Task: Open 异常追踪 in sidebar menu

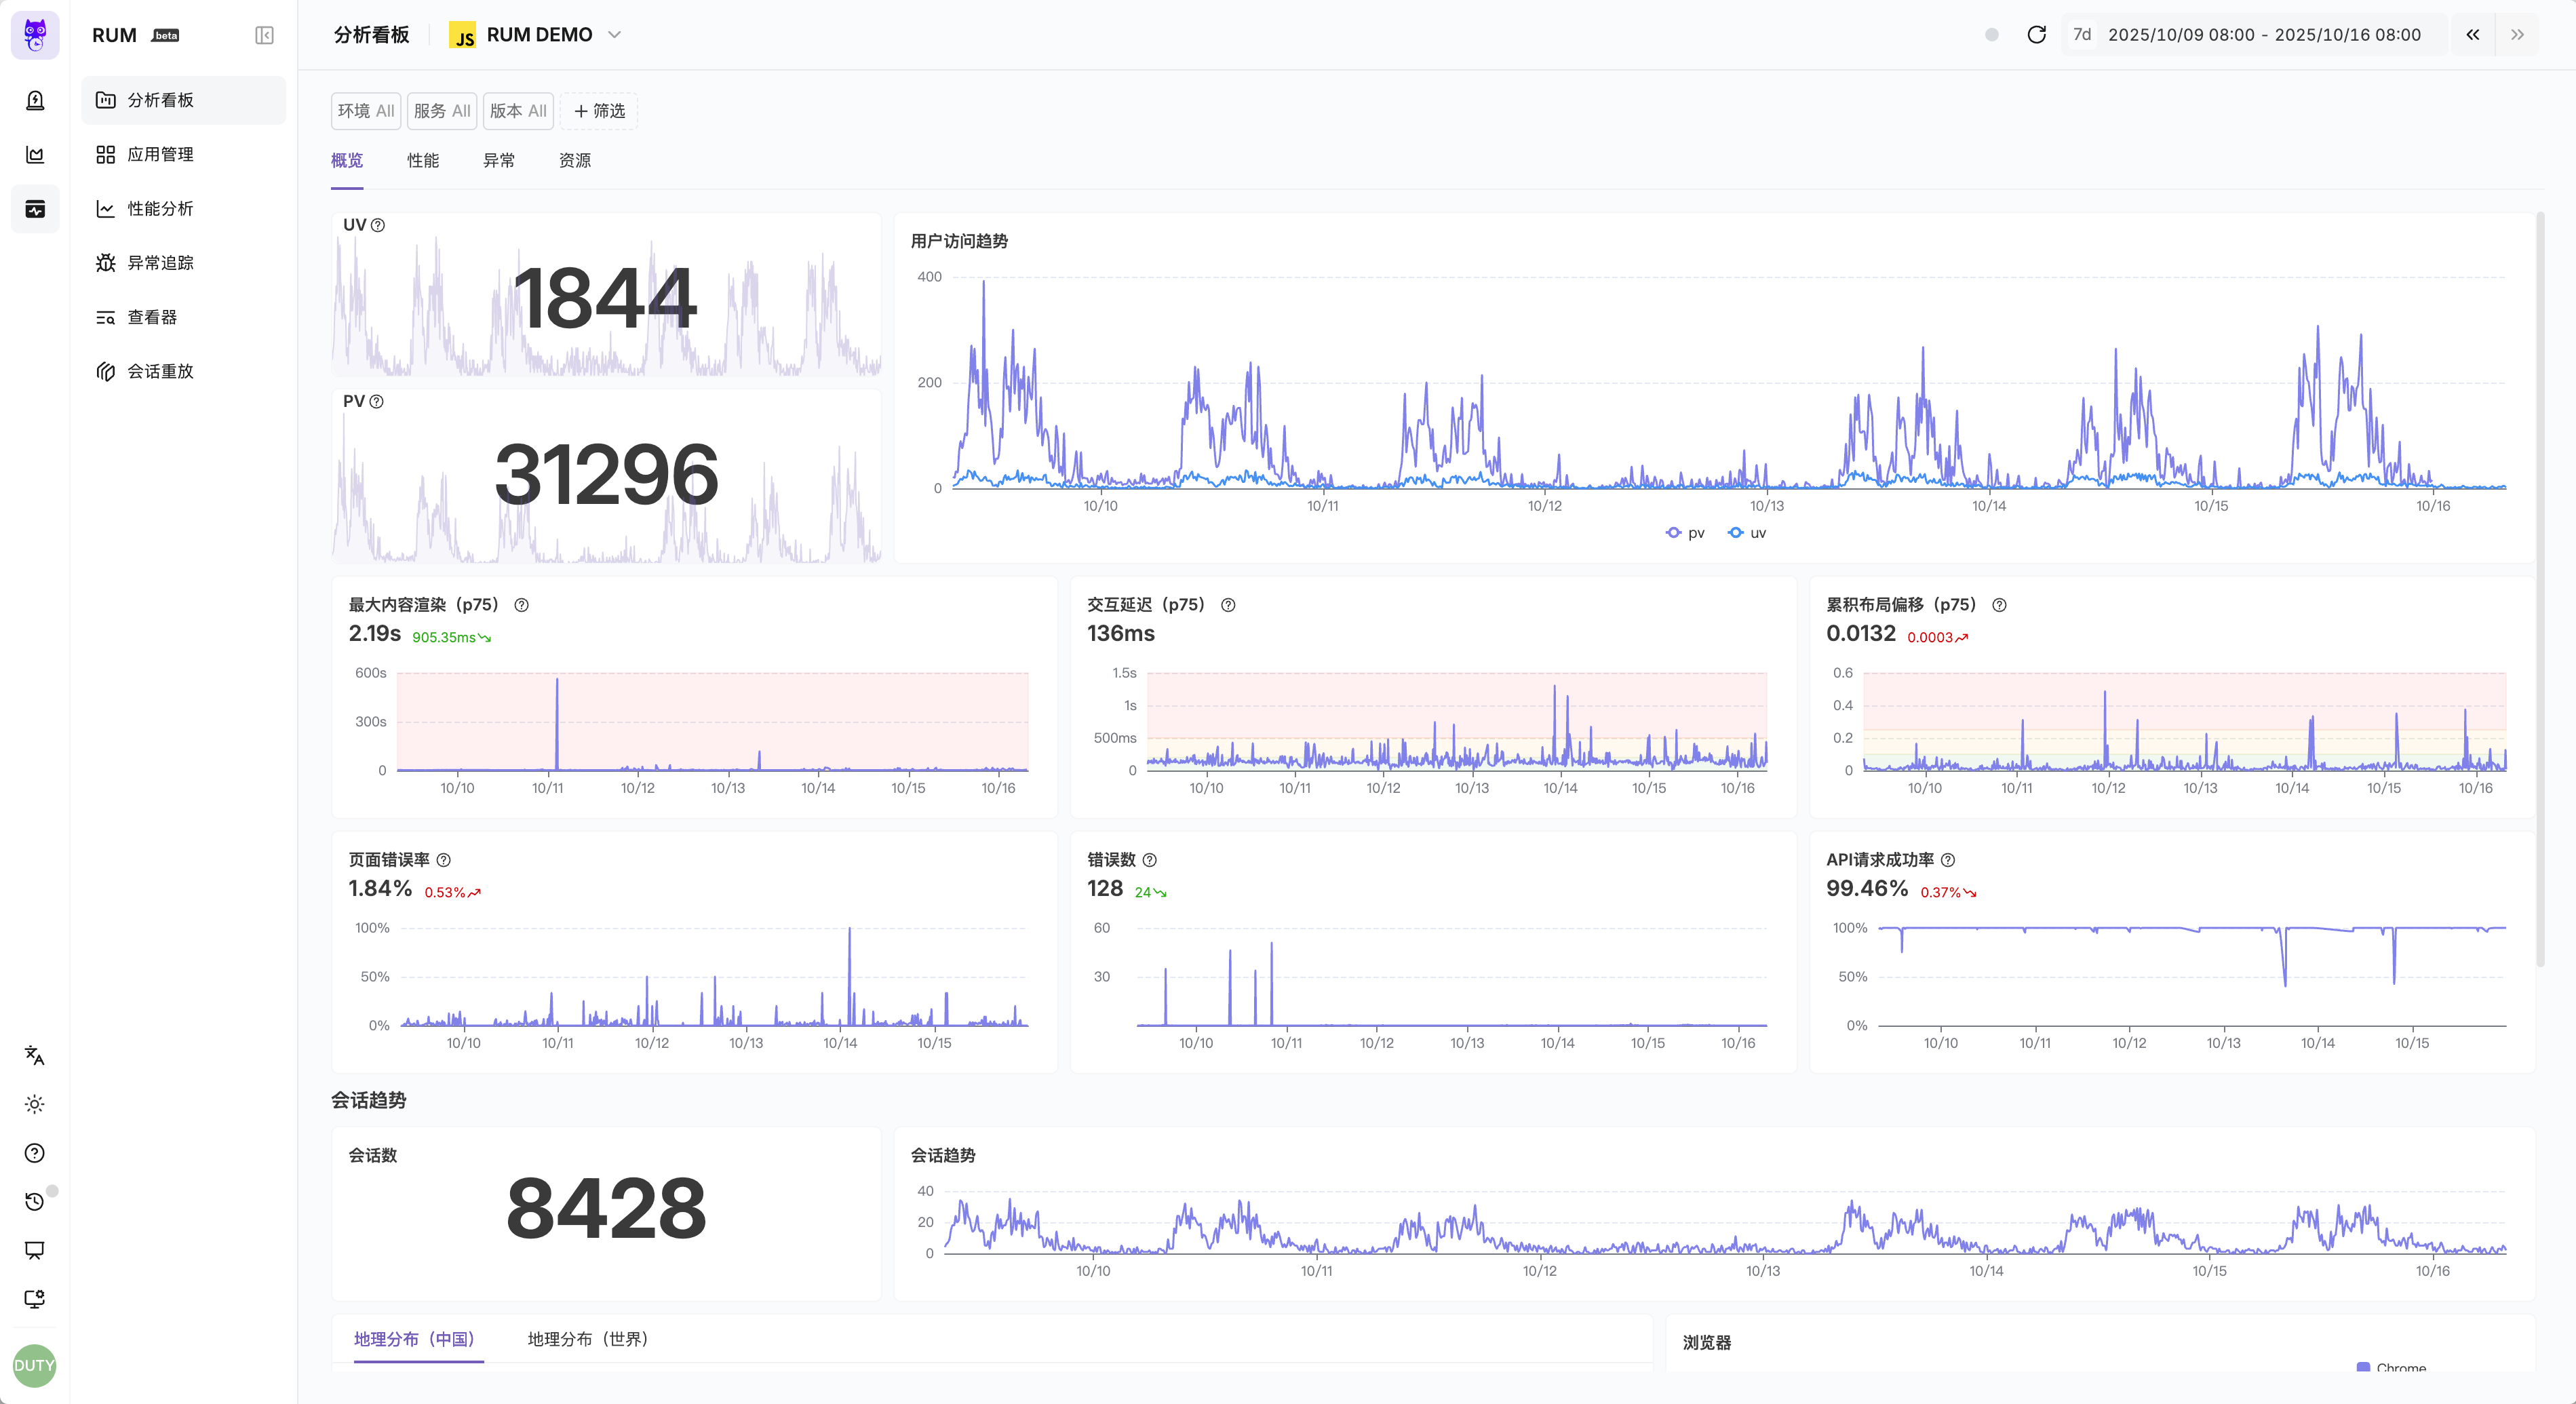Action: coord(160,263)
